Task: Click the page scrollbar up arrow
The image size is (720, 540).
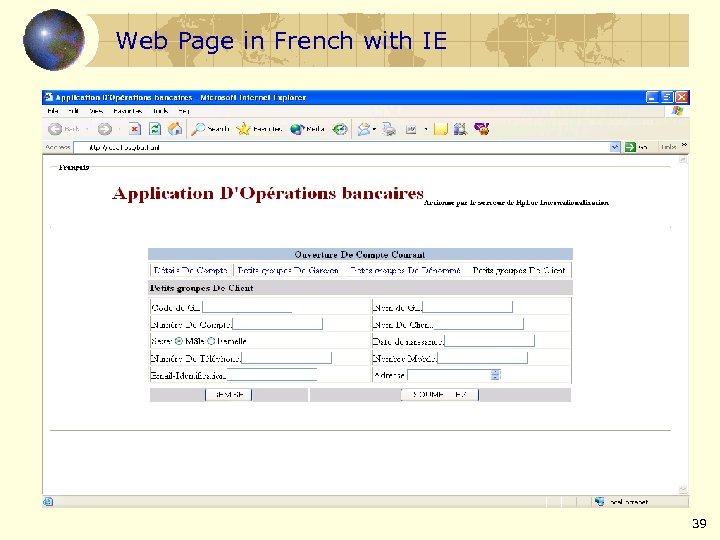Action: point(683,160)
